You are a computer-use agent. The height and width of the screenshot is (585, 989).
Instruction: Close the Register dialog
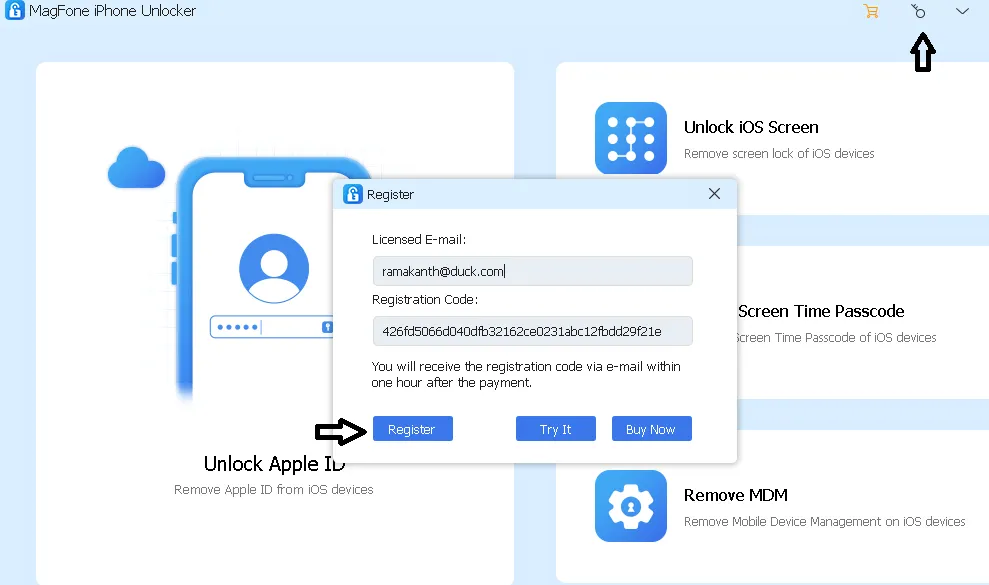coord(714,194)
